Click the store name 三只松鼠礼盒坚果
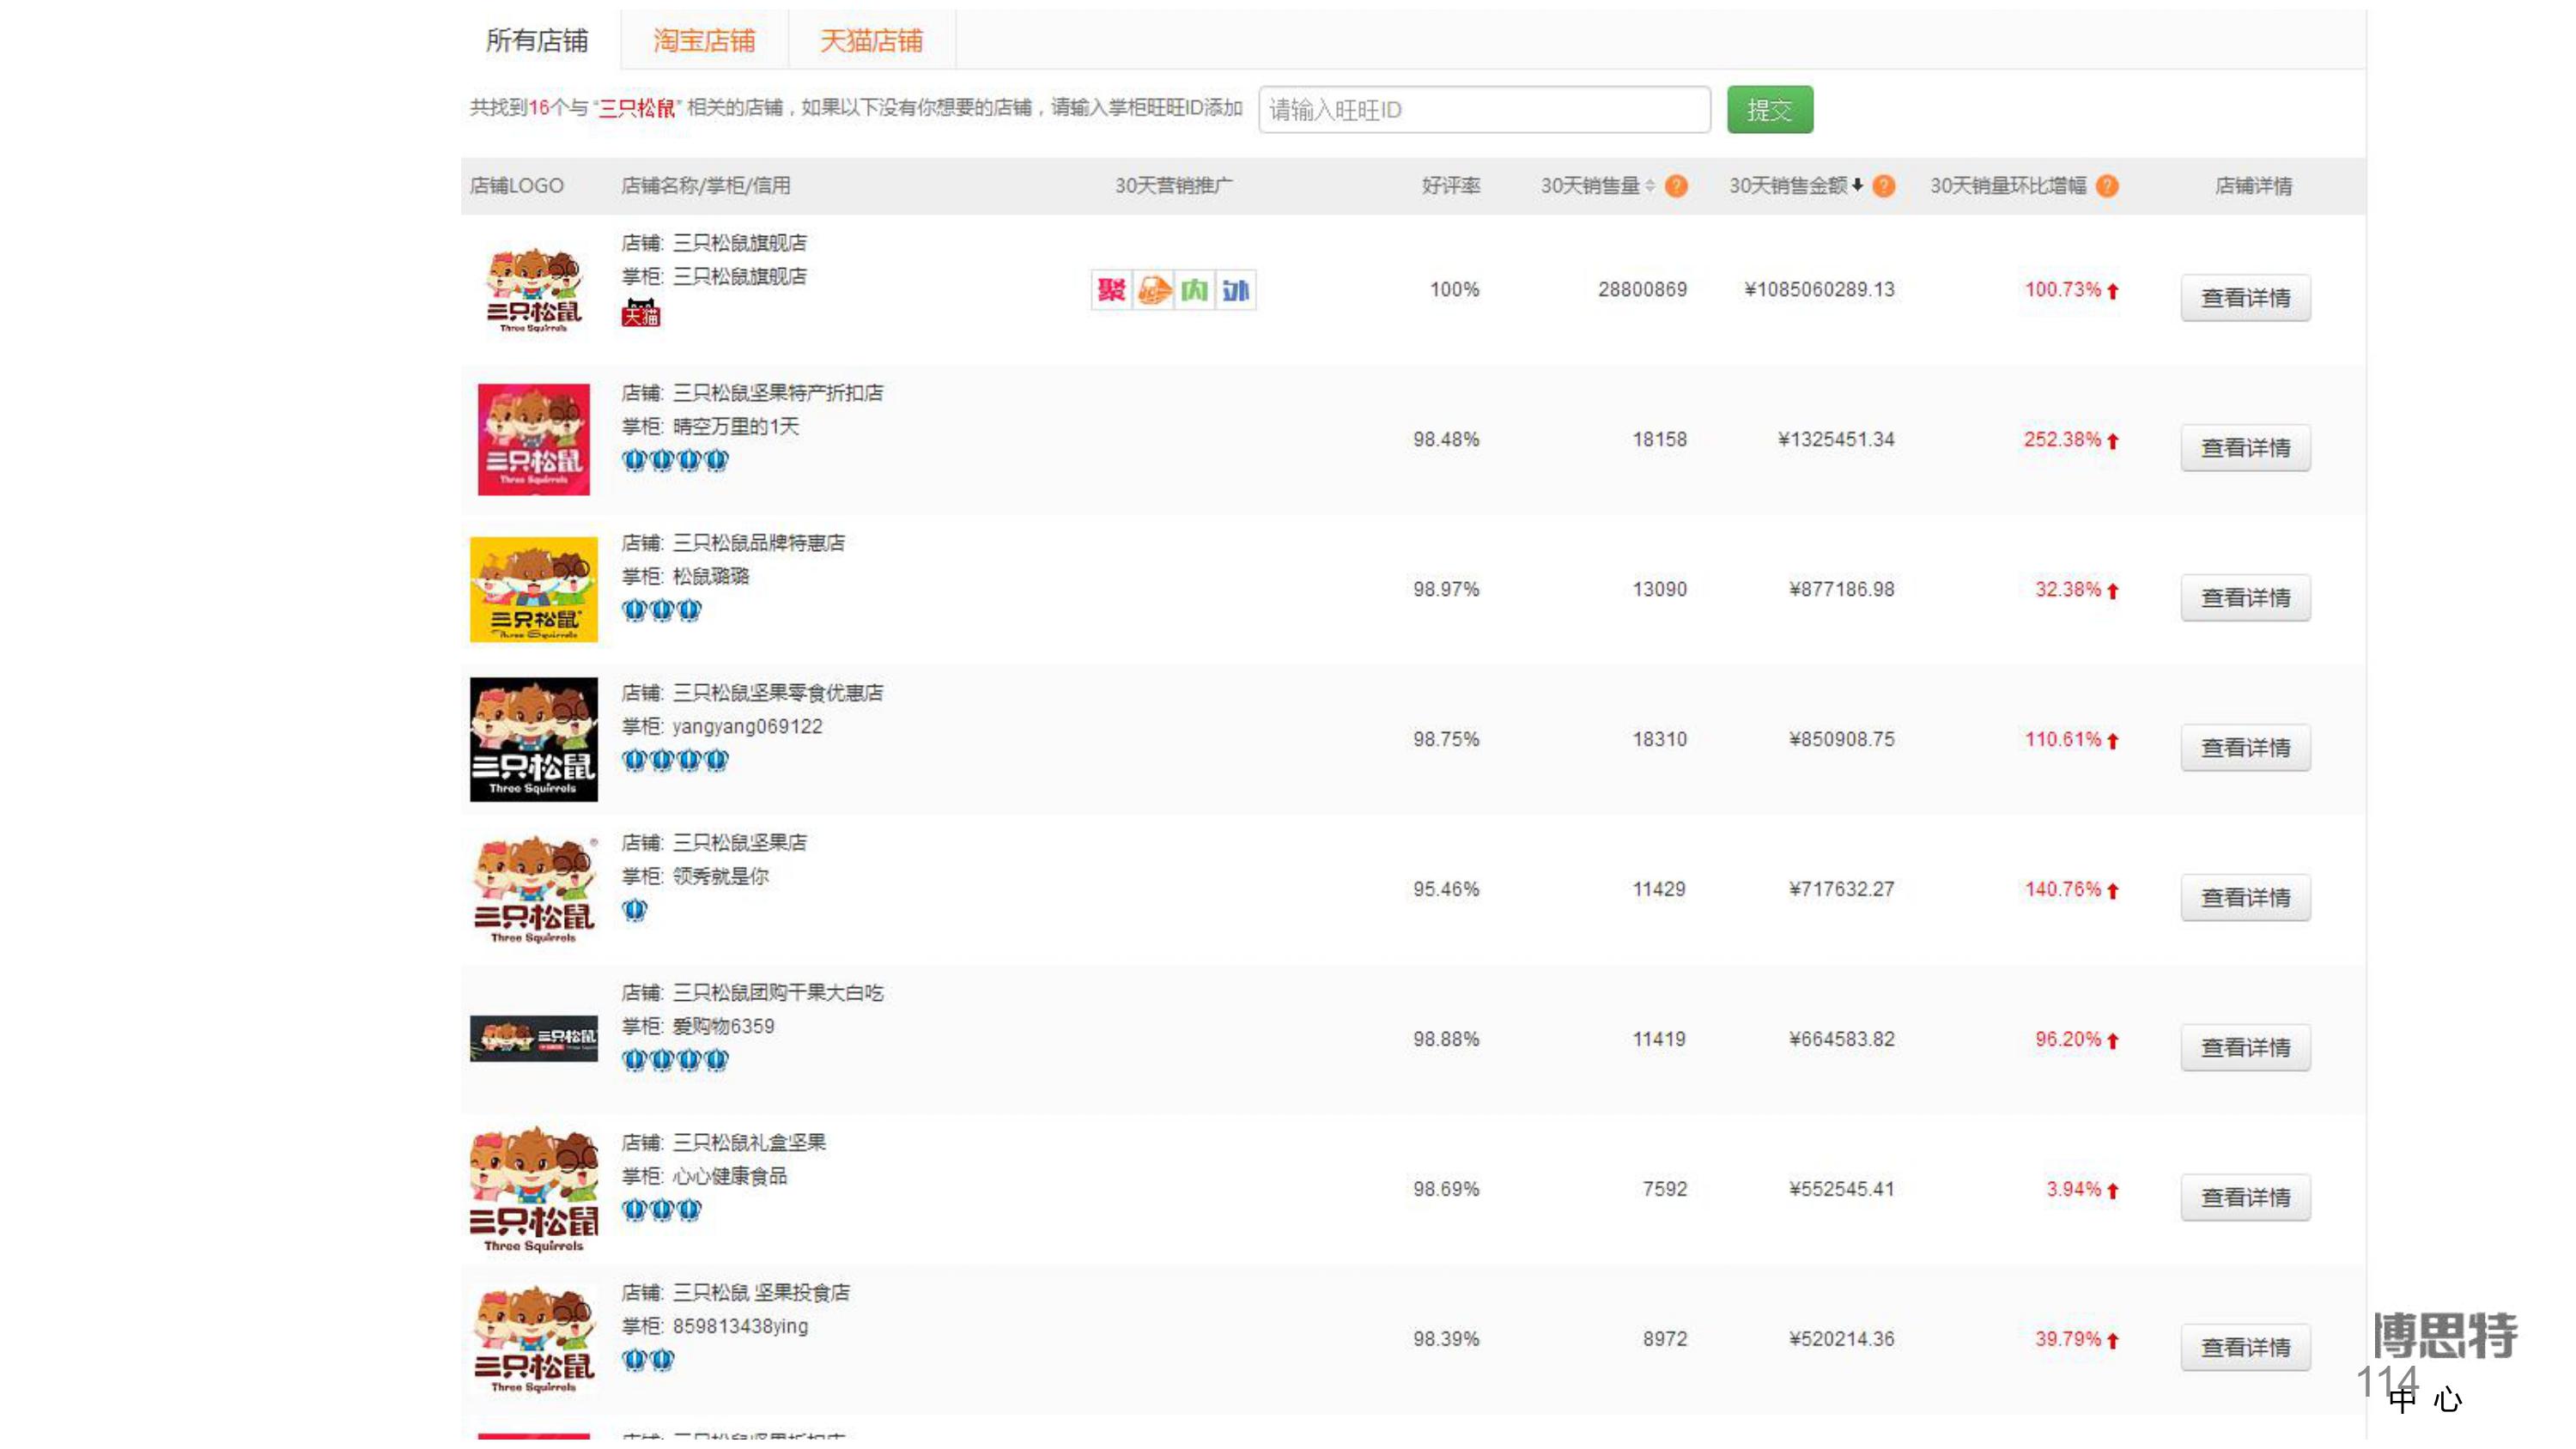Image resolution: width=2576 pixels, height=1449 pixels. (x=749, y=1143)
